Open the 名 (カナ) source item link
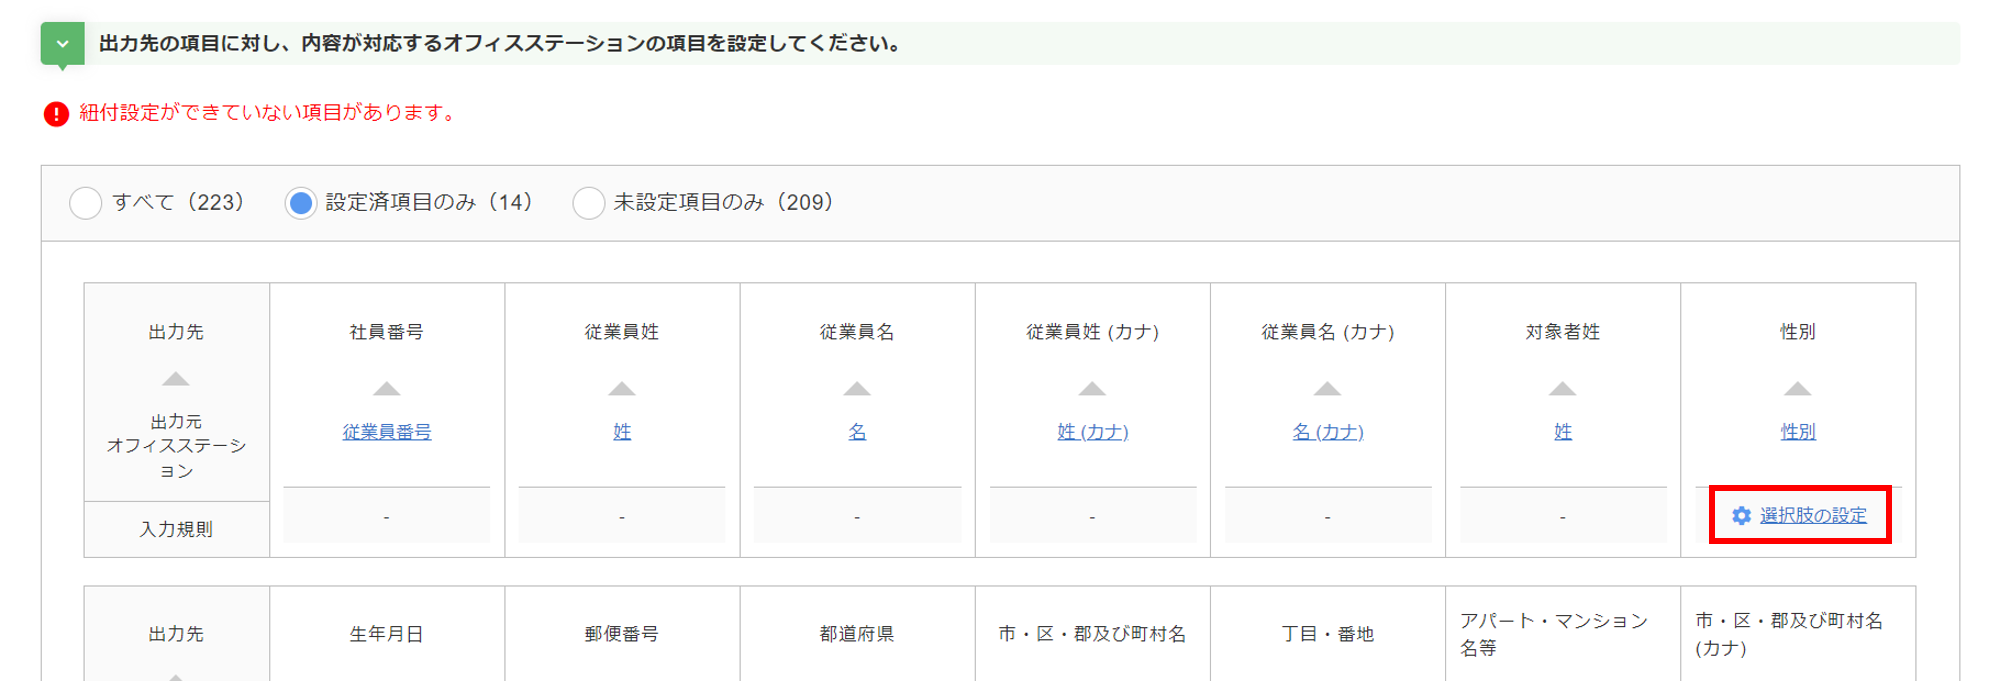 (1327, 432)
